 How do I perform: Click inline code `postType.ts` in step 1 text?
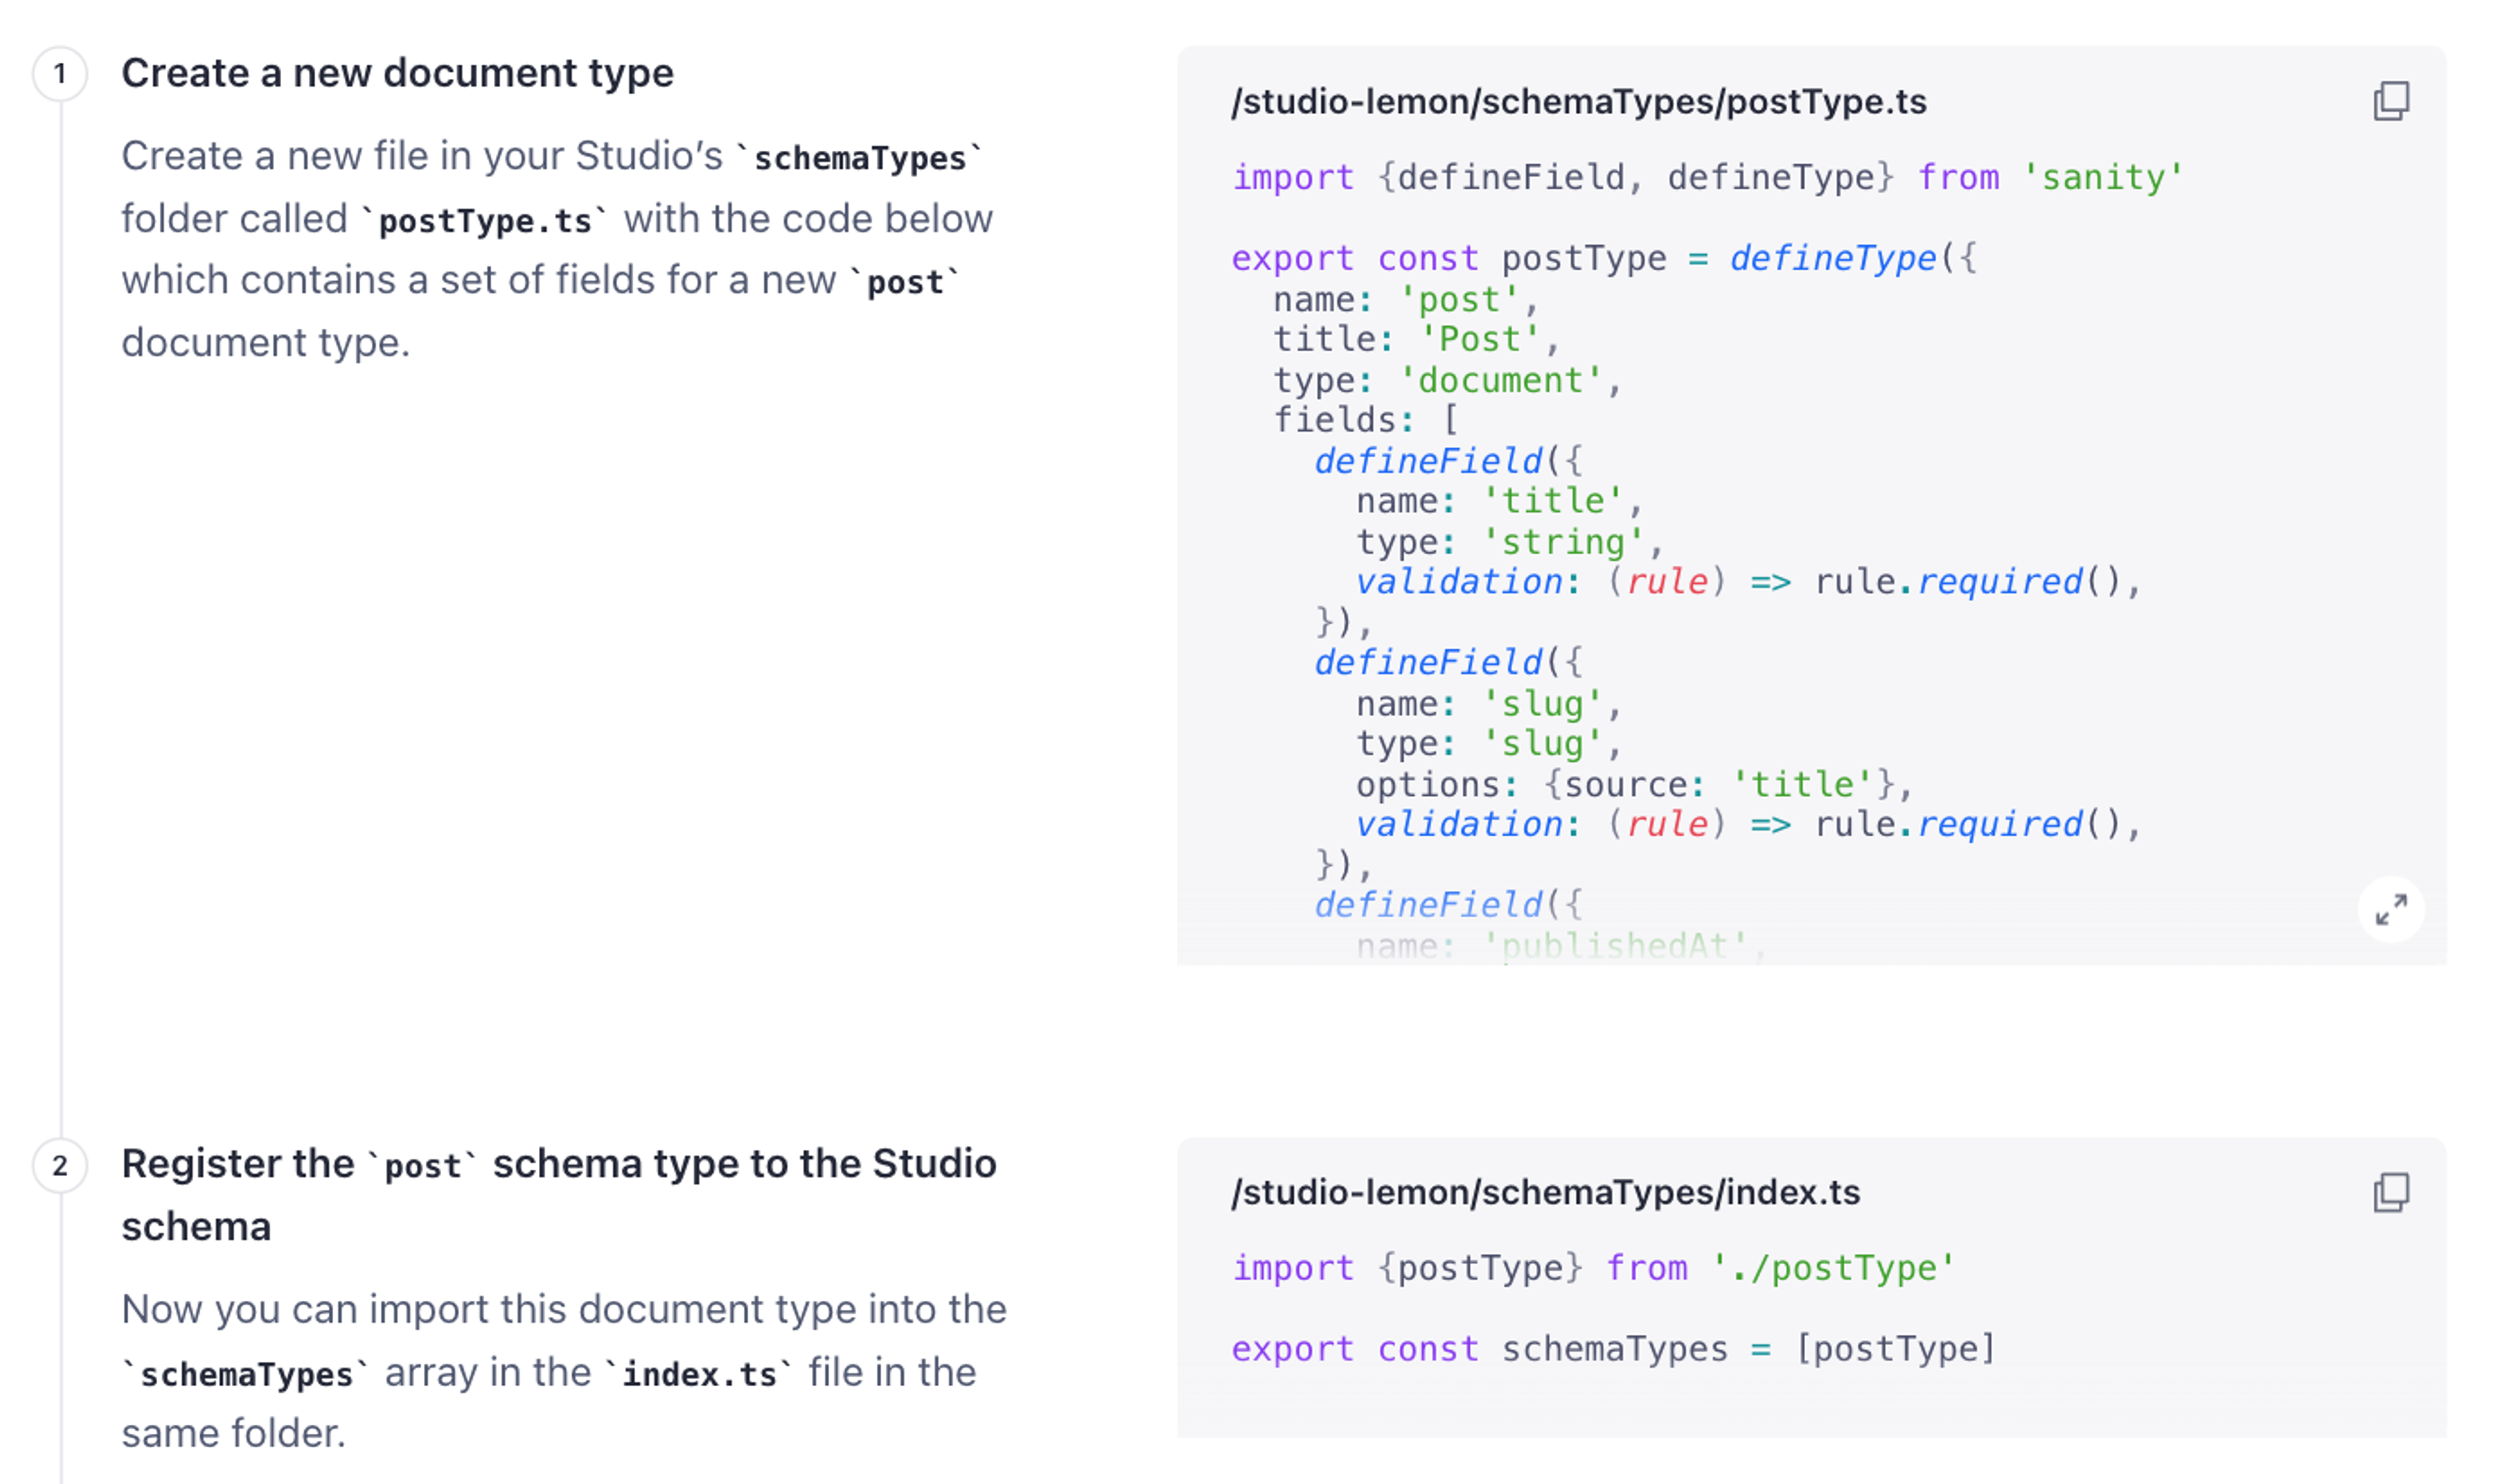pos(485,220)
